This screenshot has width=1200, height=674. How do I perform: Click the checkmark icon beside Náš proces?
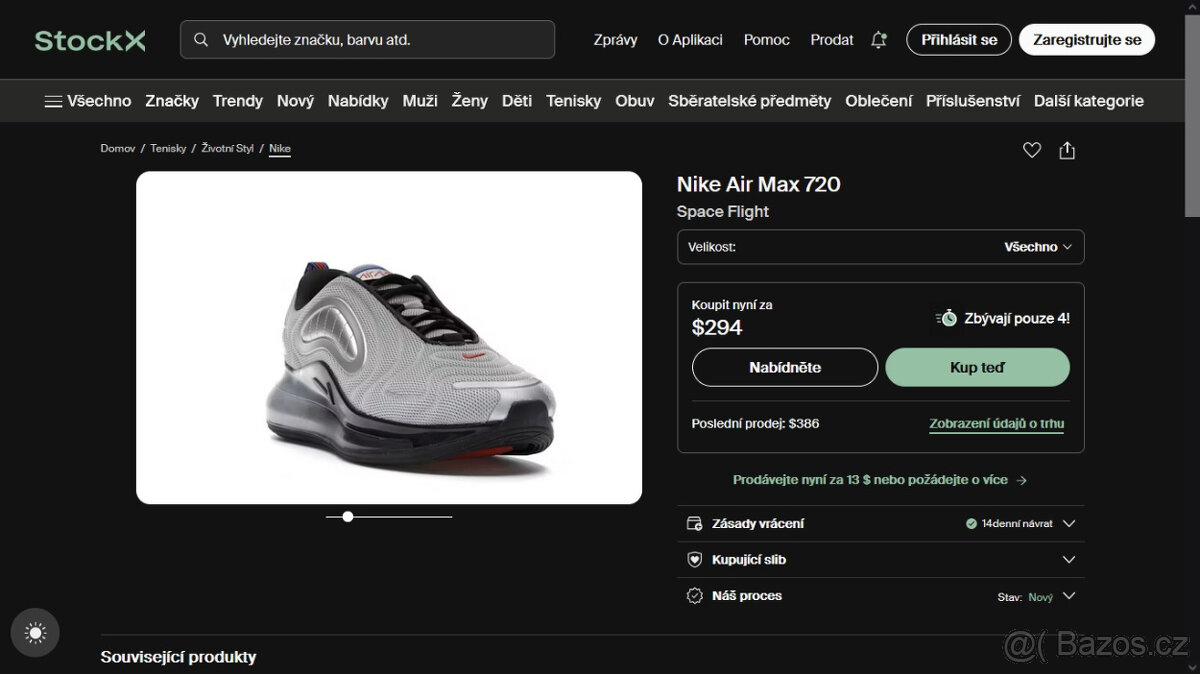(x=694, y=595)
